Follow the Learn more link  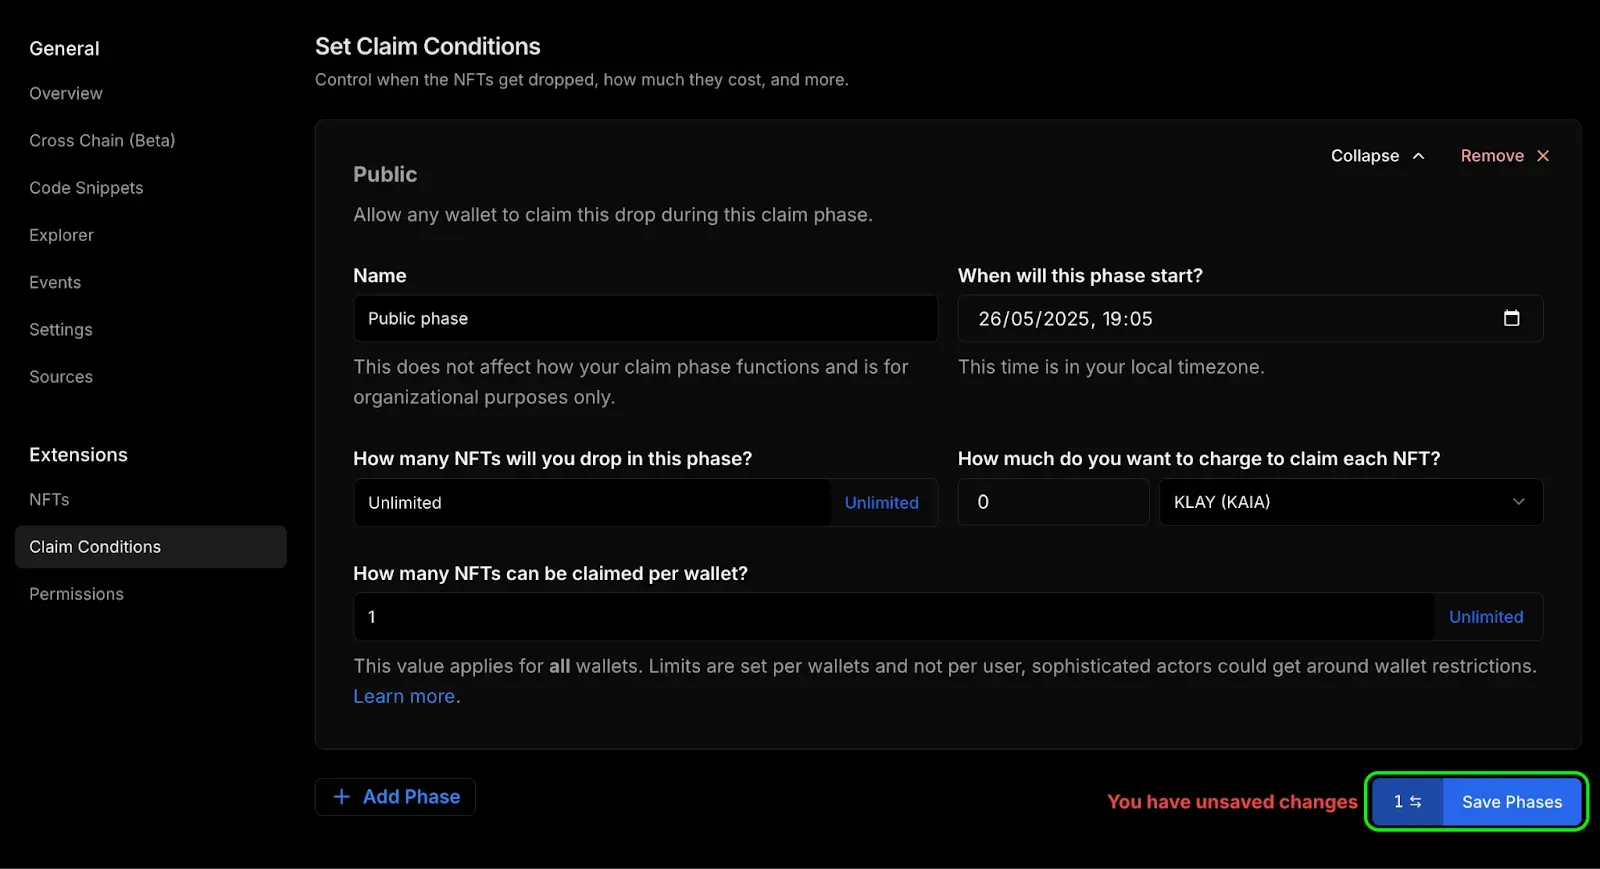pyautogui.click(x=404, y=697)
